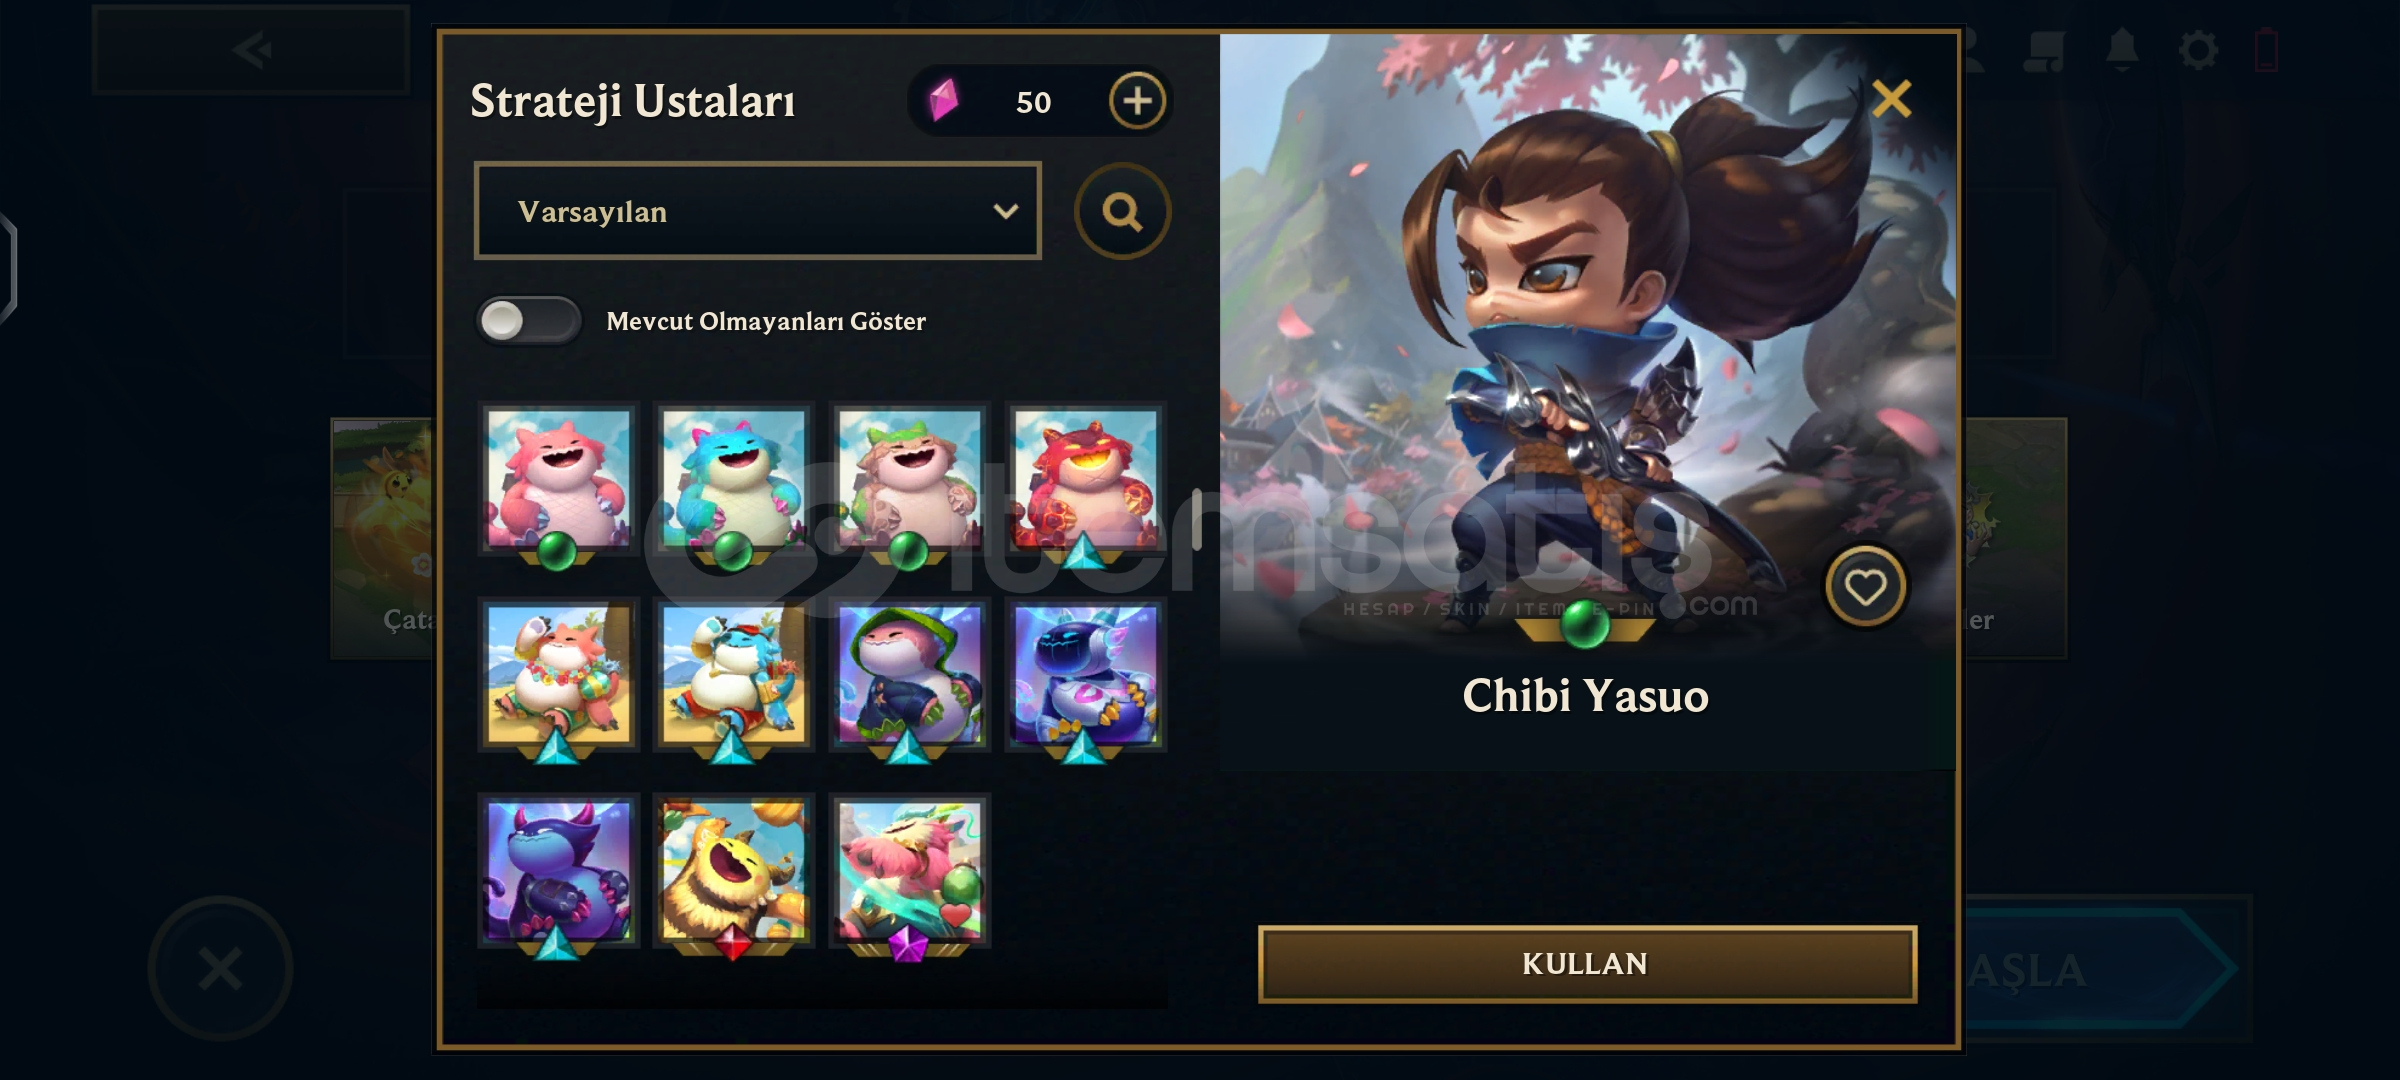Choose the yellow furry laughing legend

(x=734, y=871)
